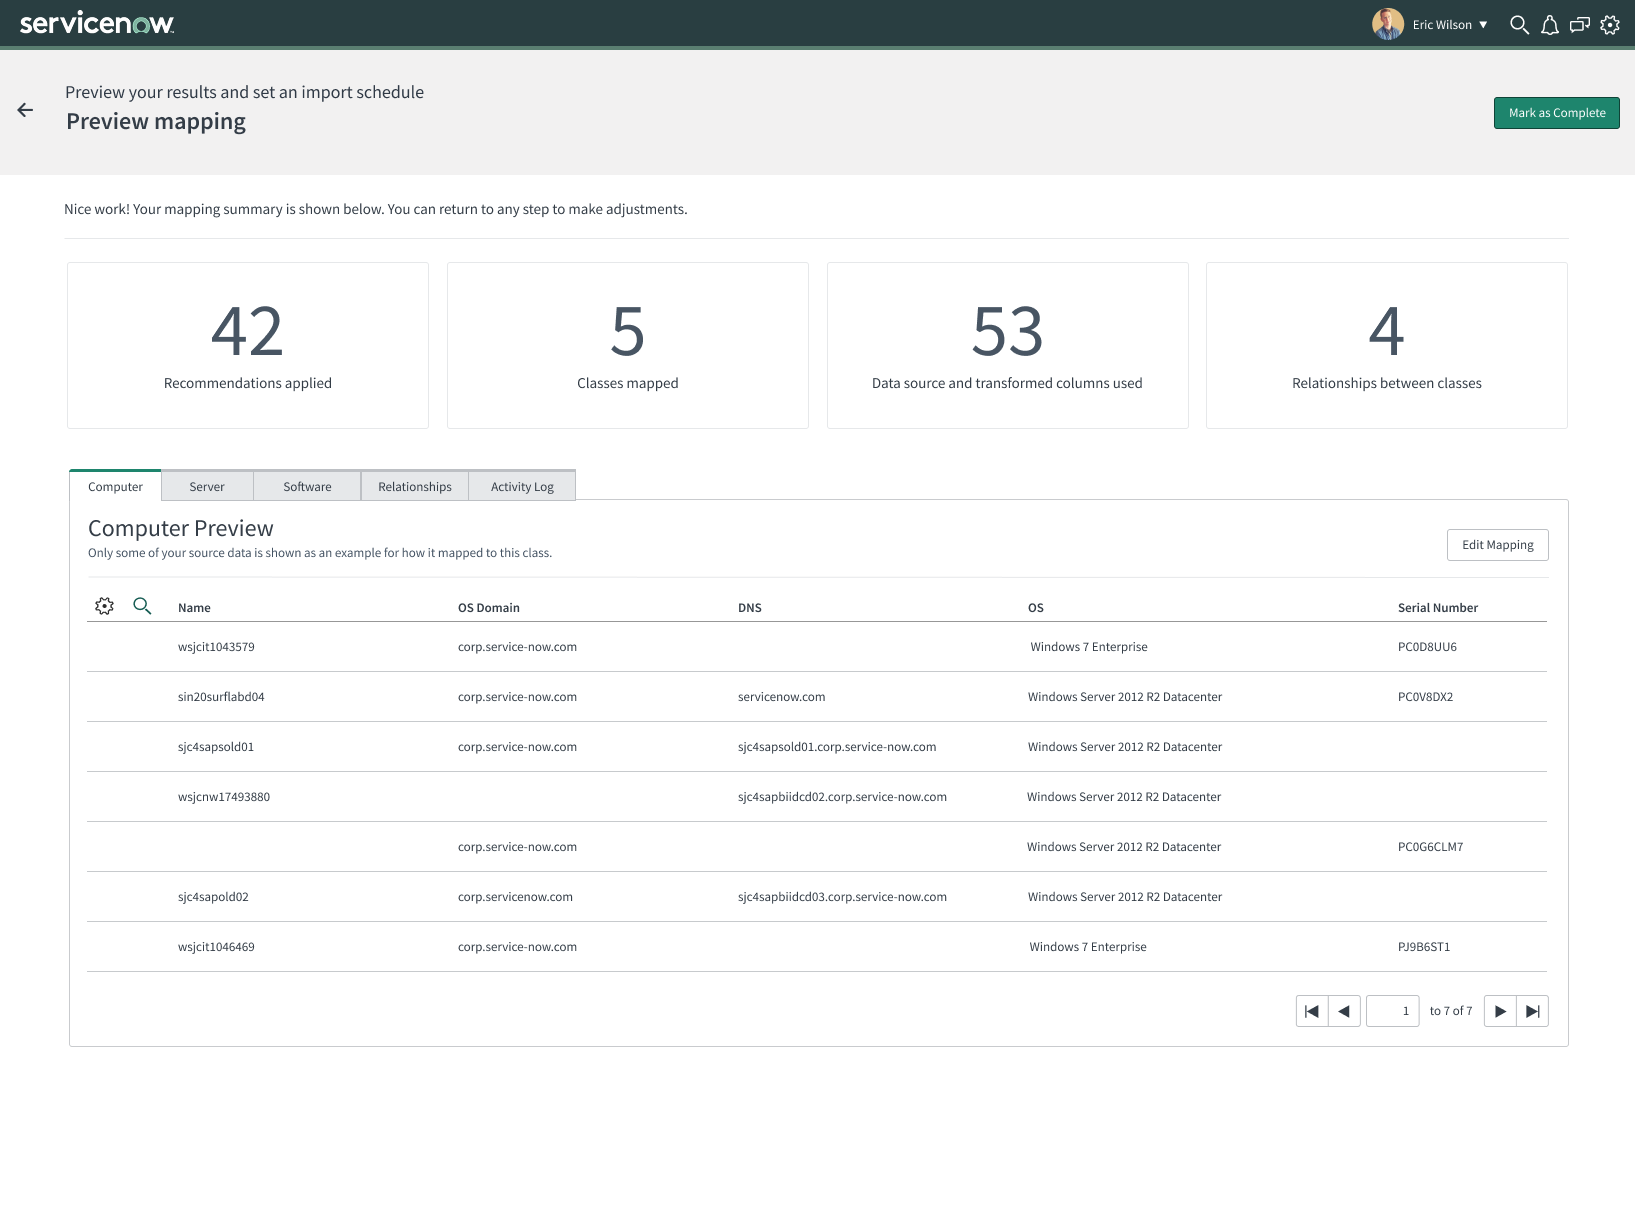Image resolution: width=1635 pixels, height=1206 pixels.
Task: Click the Preview mapping page title
Action: [156, 121]
